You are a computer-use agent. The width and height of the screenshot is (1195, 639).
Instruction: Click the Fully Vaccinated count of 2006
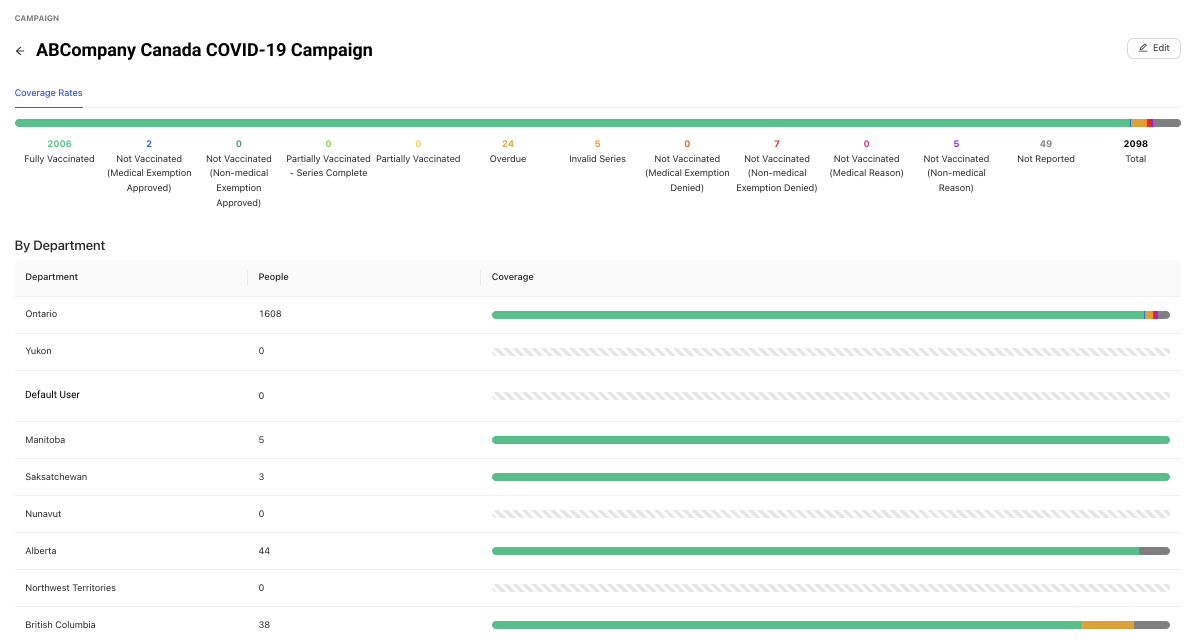(59, 143)
